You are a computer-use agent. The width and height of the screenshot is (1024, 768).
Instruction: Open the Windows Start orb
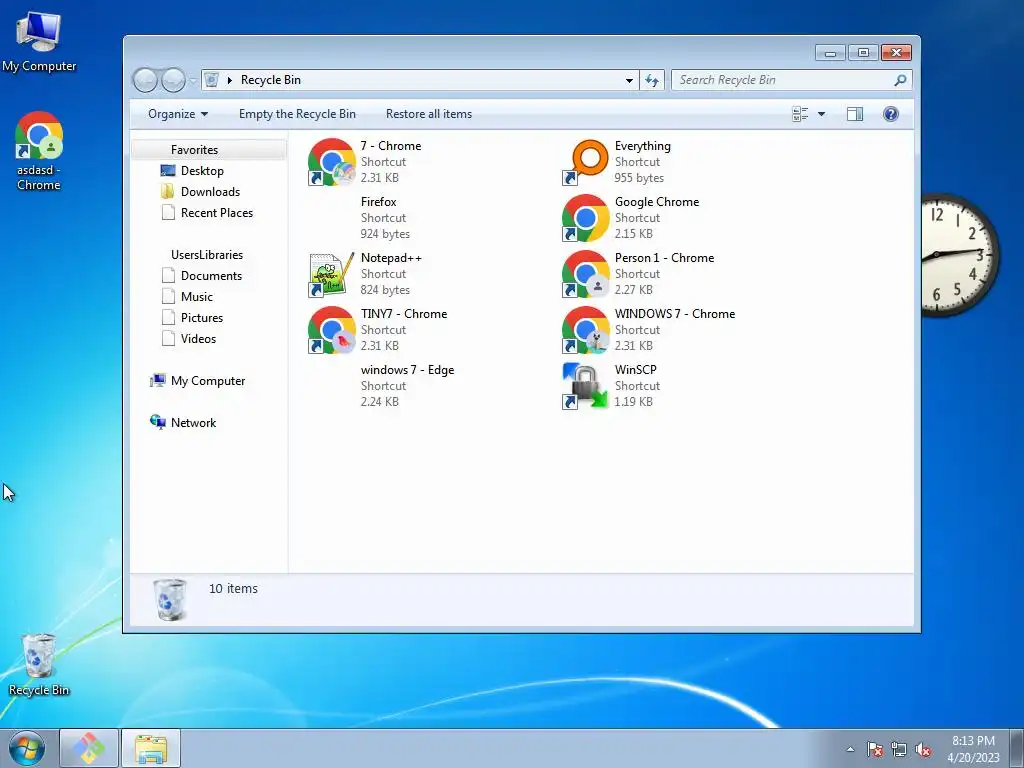(27, 748)
